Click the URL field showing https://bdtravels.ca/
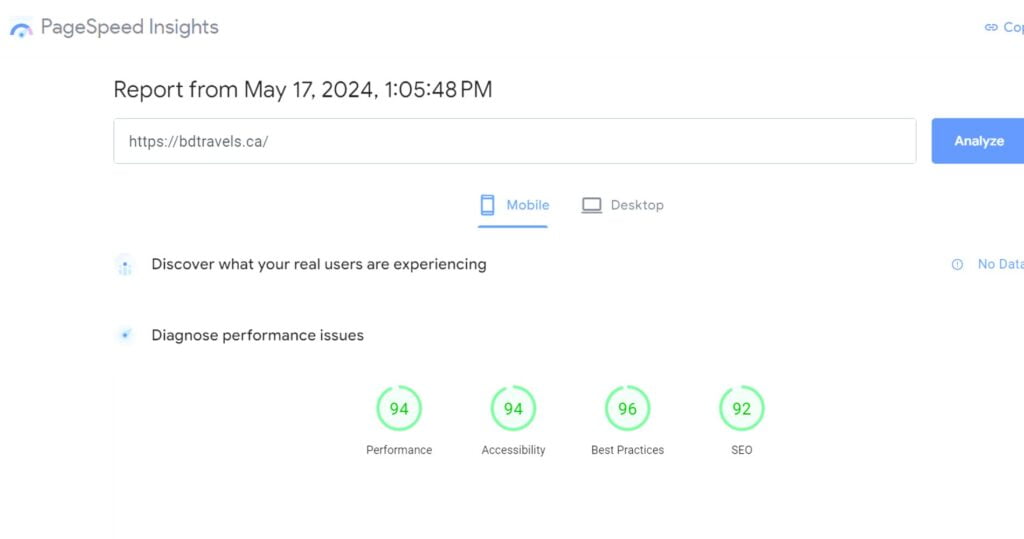Image resolution: width=1024 pixels, height=539 pixels. pos(515,141)
